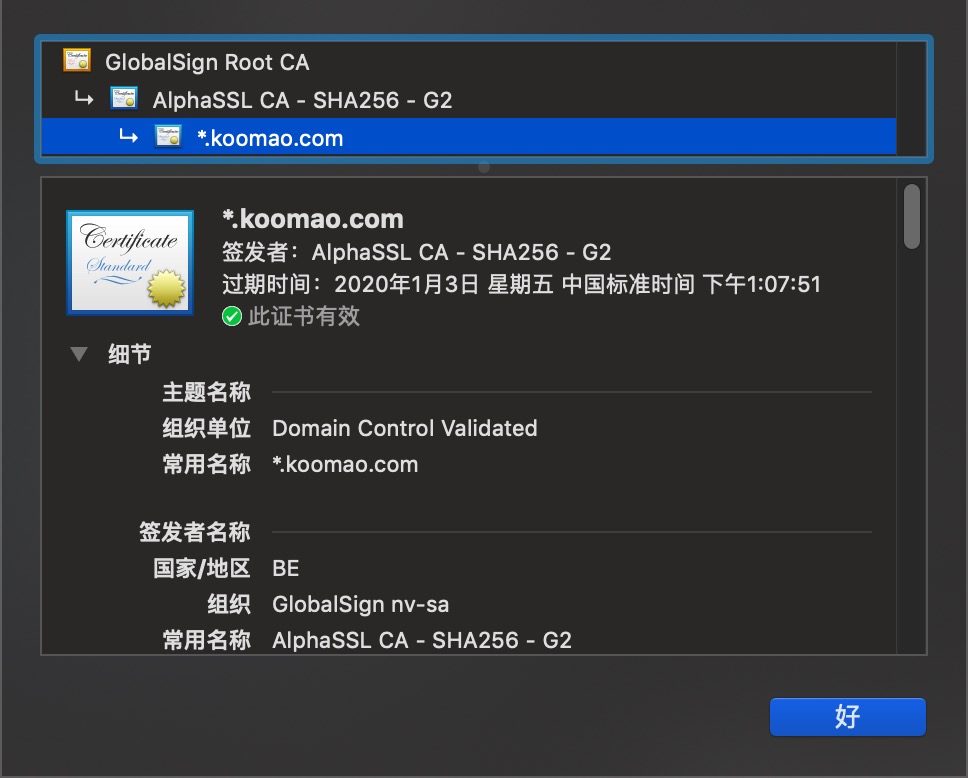Image resolution: width=968 pixels, height=778 pixels.
Task: Click the 常用名称 *.koomao.com value
Action: (x=345, y=464)
